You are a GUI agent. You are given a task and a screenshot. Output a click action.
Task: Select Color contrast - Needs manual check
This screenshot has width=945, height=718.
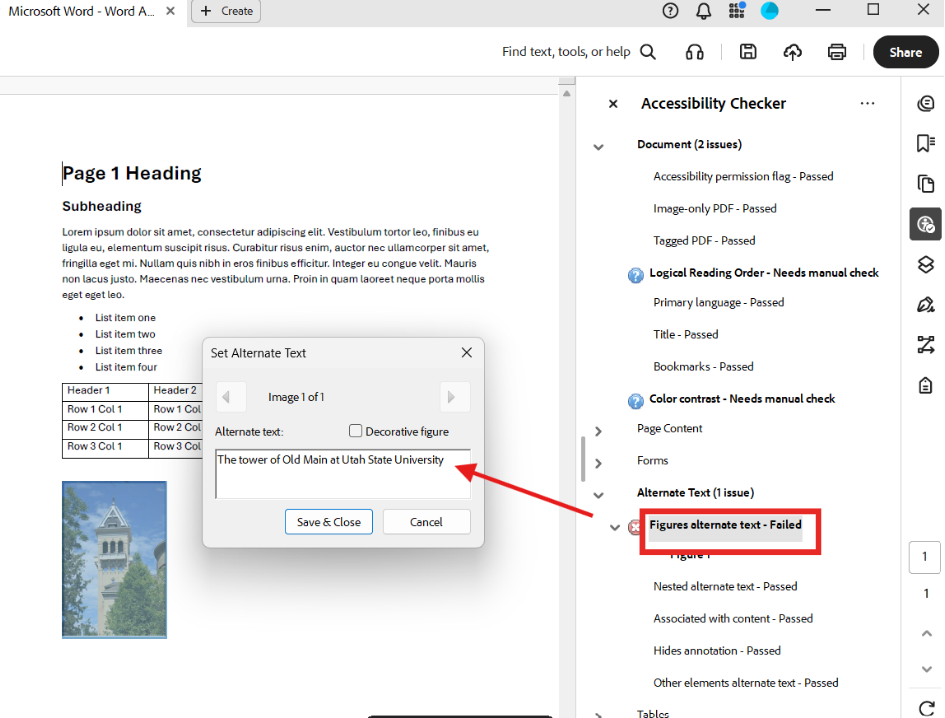(742, 398)
